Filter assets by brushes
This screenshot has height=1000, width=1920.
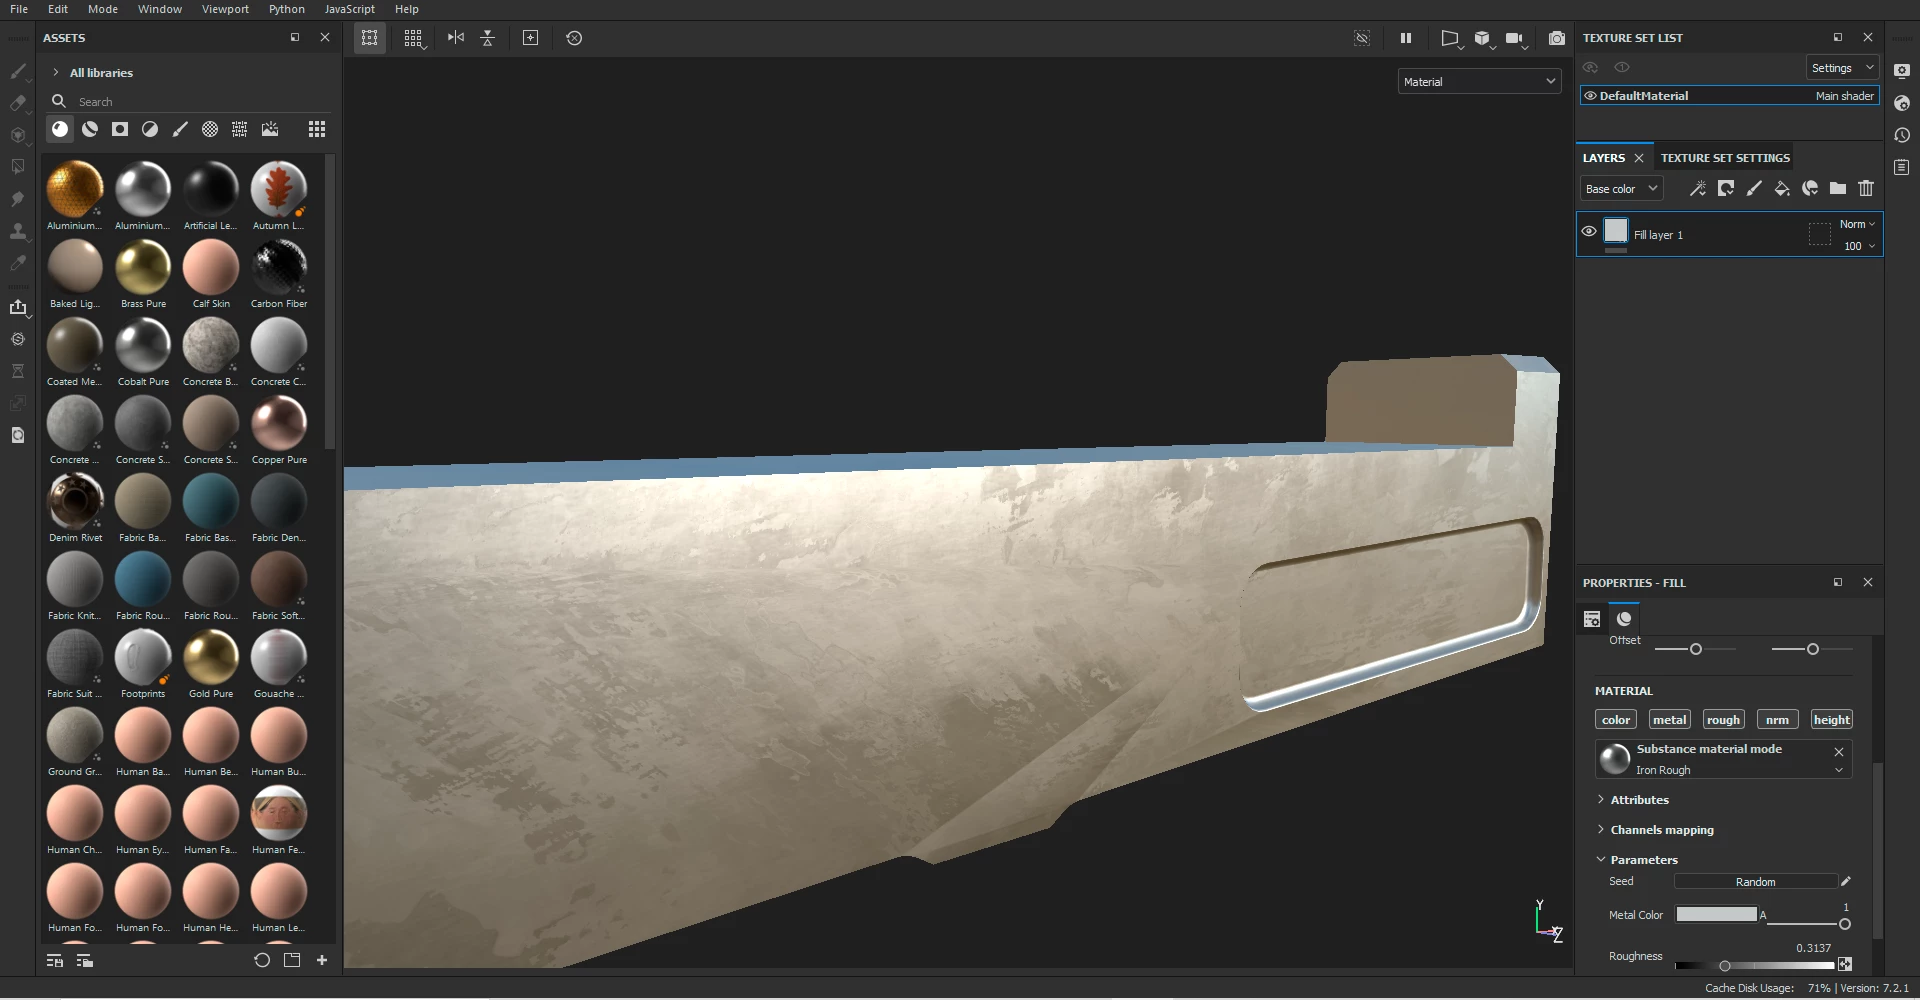(x=180, y=129)
